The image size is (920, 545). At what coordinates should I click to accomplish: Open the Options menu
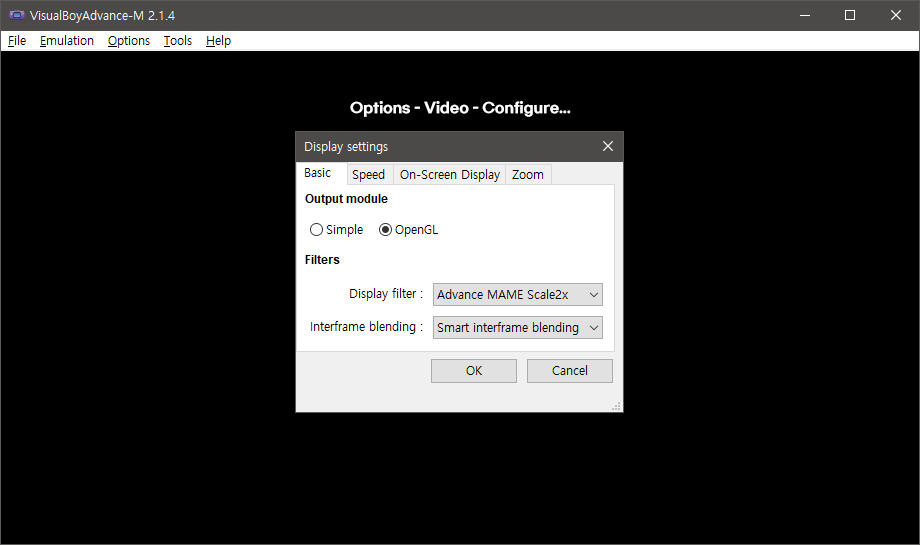click(x=128, y=40)
